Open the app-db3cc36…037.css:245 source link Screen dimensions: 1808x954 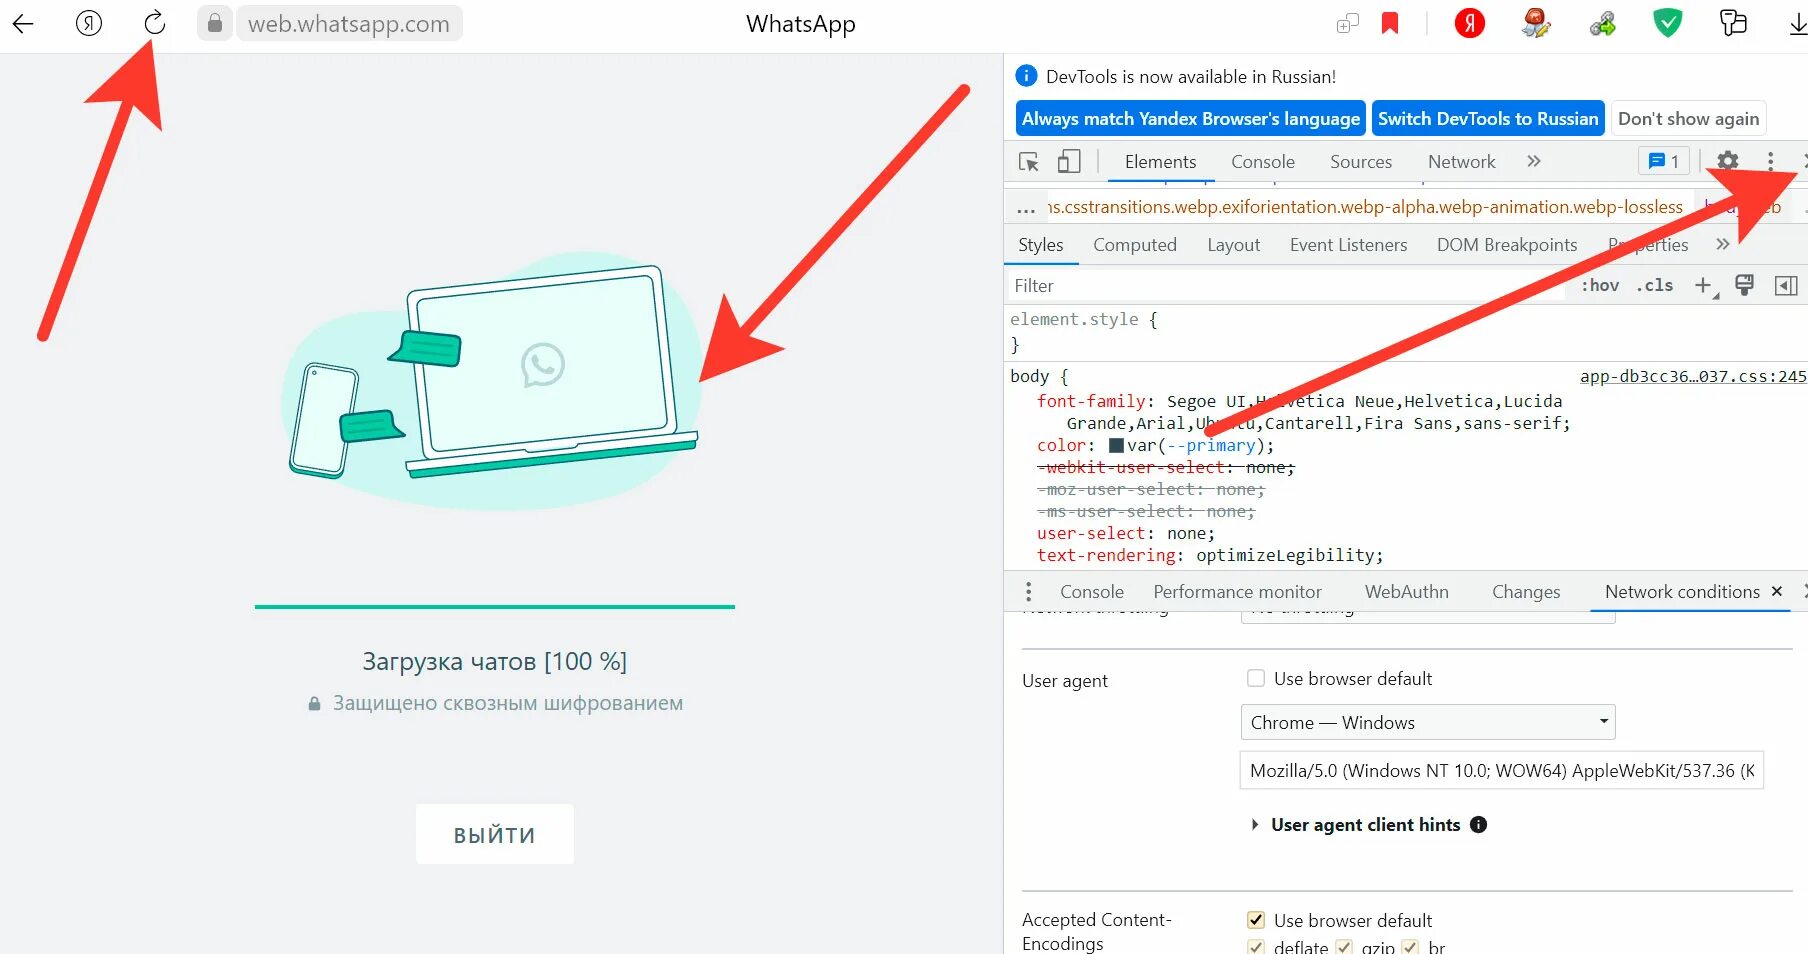click(x=1693, y=377)
